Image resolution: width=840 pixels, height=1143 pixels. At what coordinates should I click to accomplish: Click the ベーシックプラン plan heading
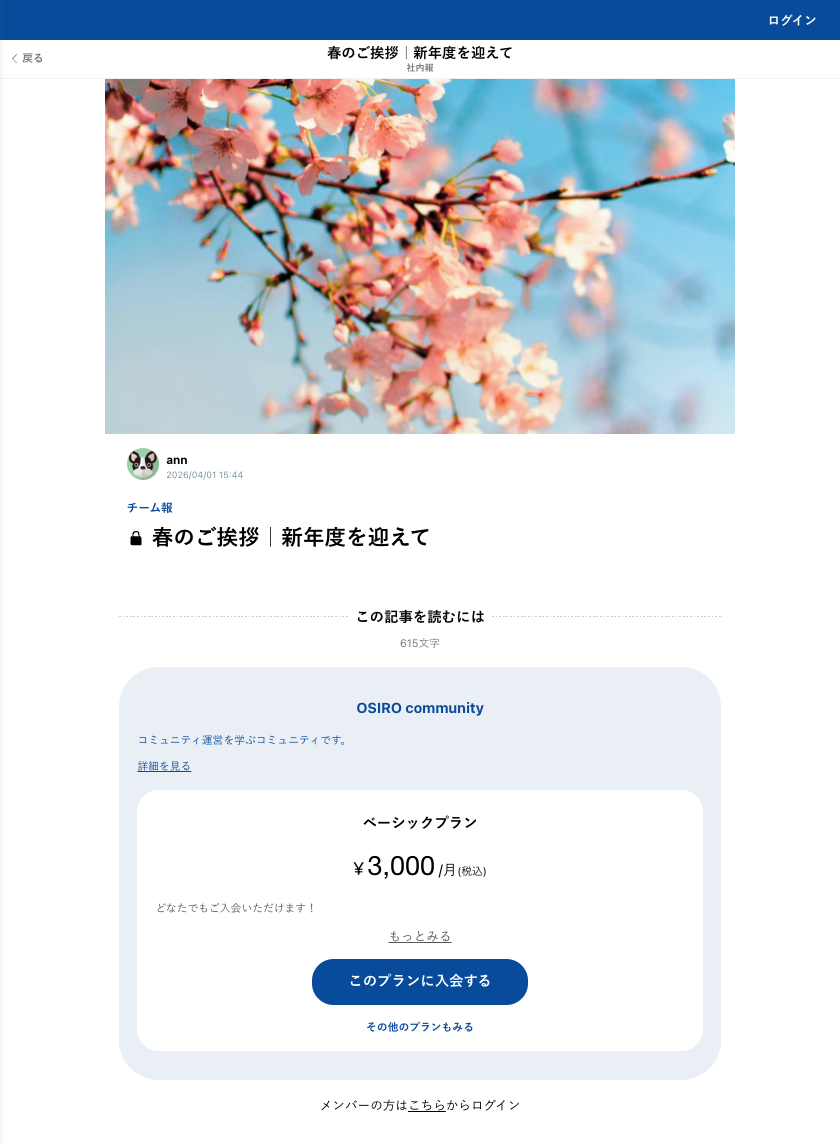coord(420,823)
